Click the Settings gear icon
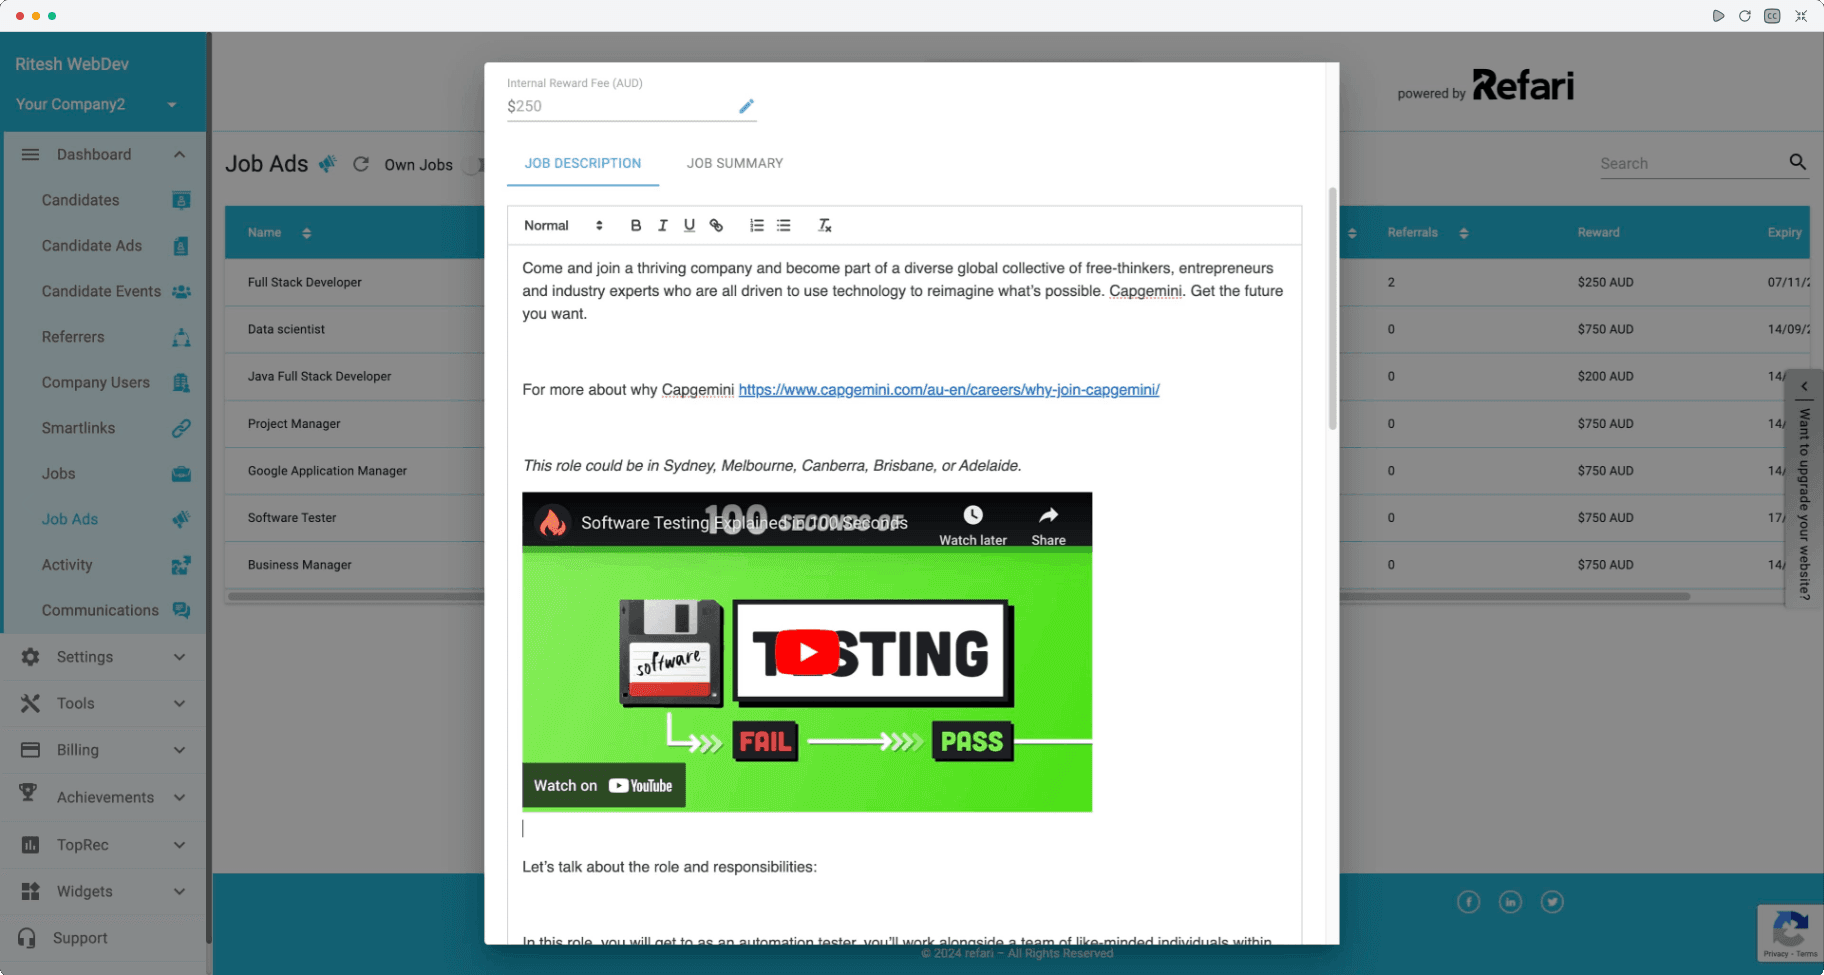 click(30, 657)
